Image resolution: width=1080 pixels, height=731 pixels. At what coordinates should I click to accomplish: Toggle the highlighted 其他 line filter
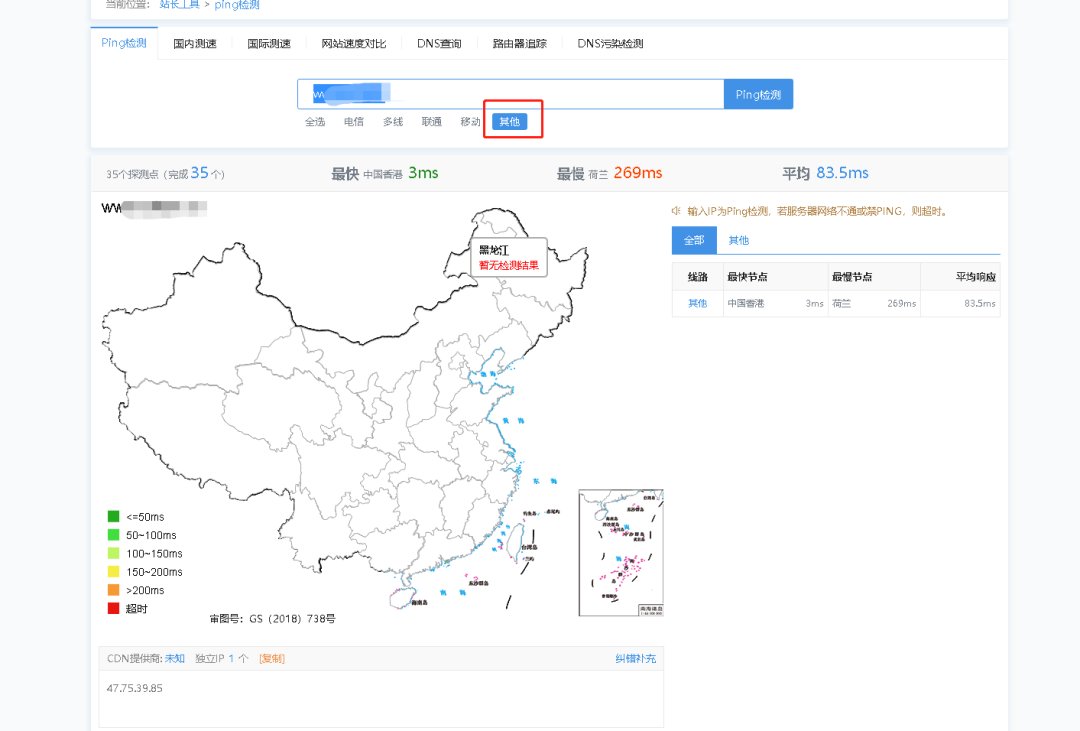coord(510,122)
